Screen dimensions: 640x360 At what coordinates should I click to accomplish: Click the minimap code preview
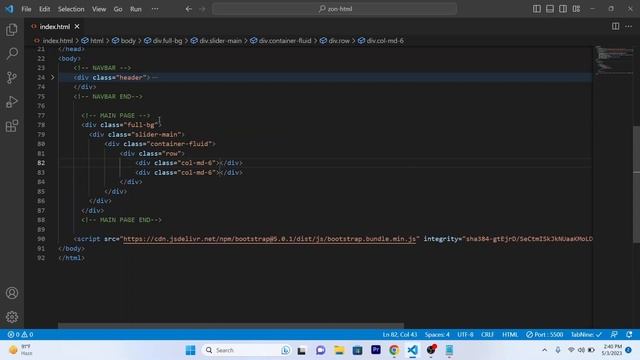(x=613, y=60)
